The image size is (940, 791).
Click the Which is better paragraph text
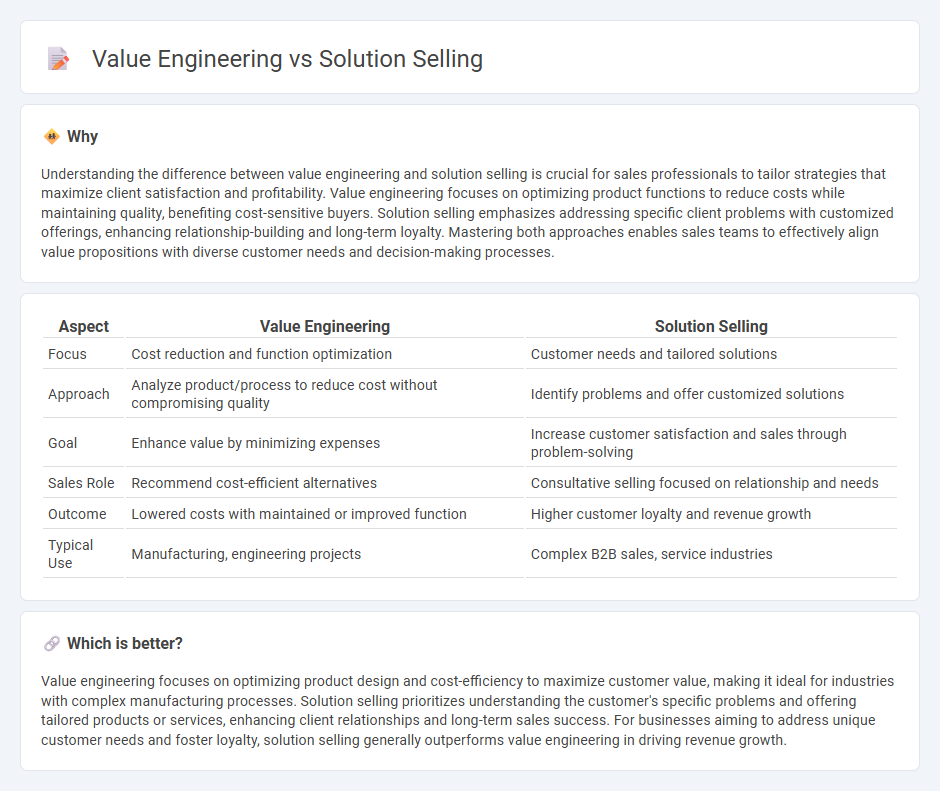[468, 711]
